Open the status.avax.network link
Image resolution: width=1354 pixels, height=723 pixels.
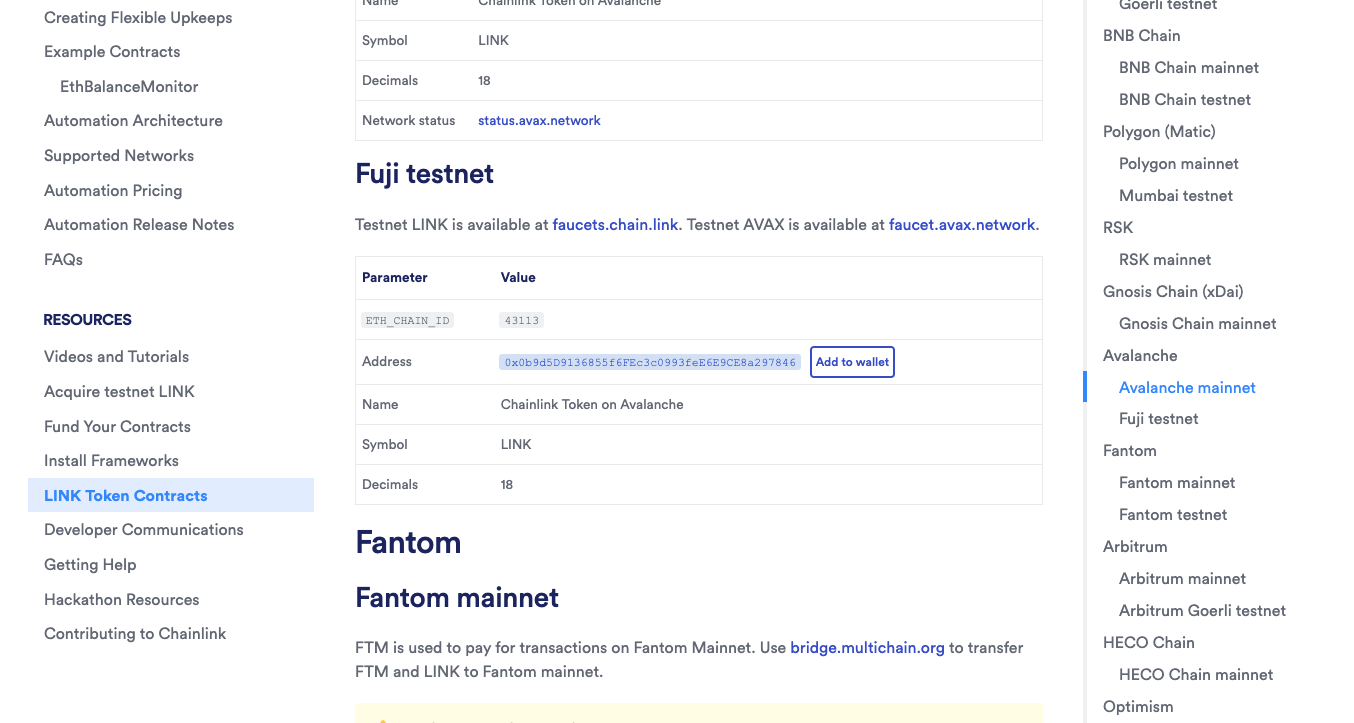(539, 120)
